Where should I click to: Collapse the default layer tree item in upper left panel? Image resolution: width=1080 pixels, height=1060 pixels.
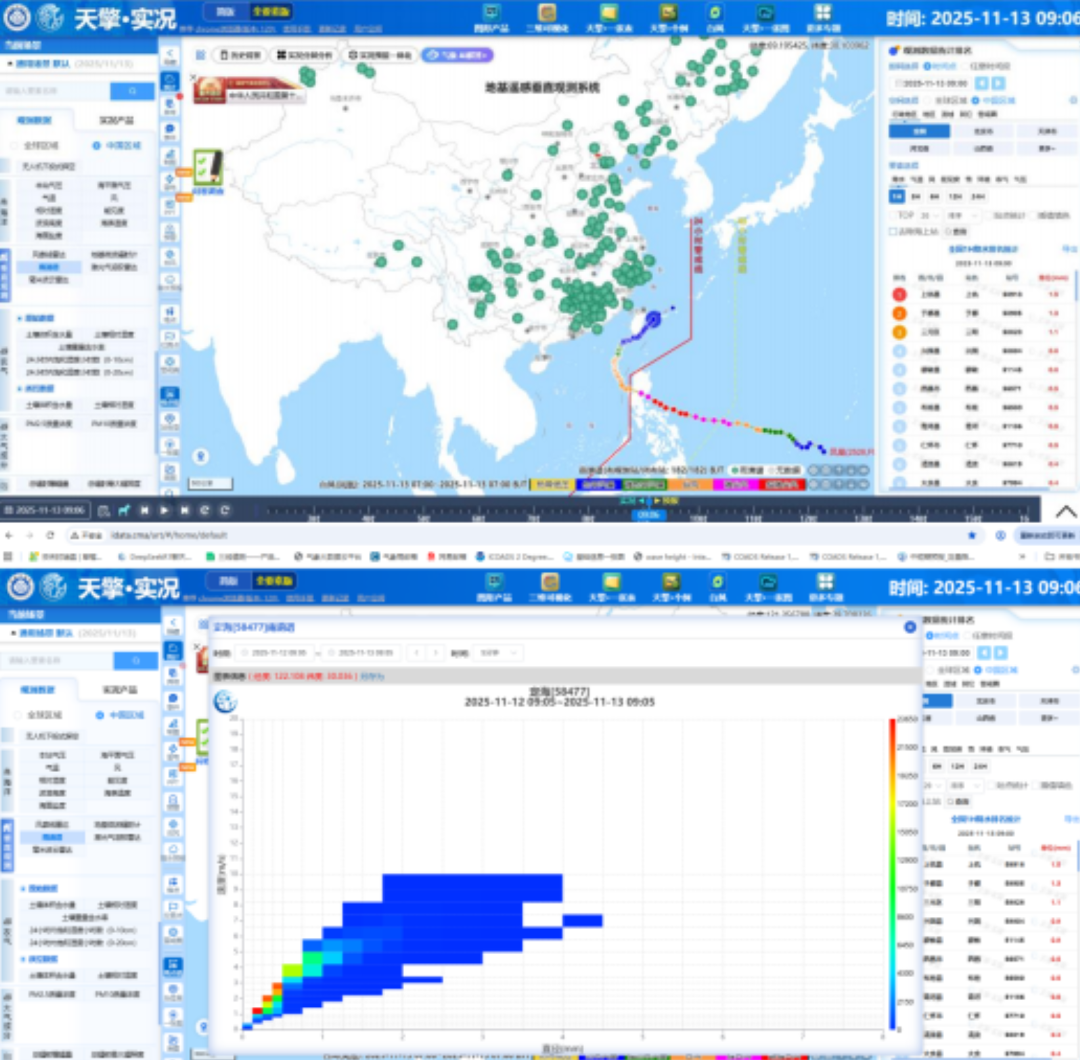coord(10,63)
